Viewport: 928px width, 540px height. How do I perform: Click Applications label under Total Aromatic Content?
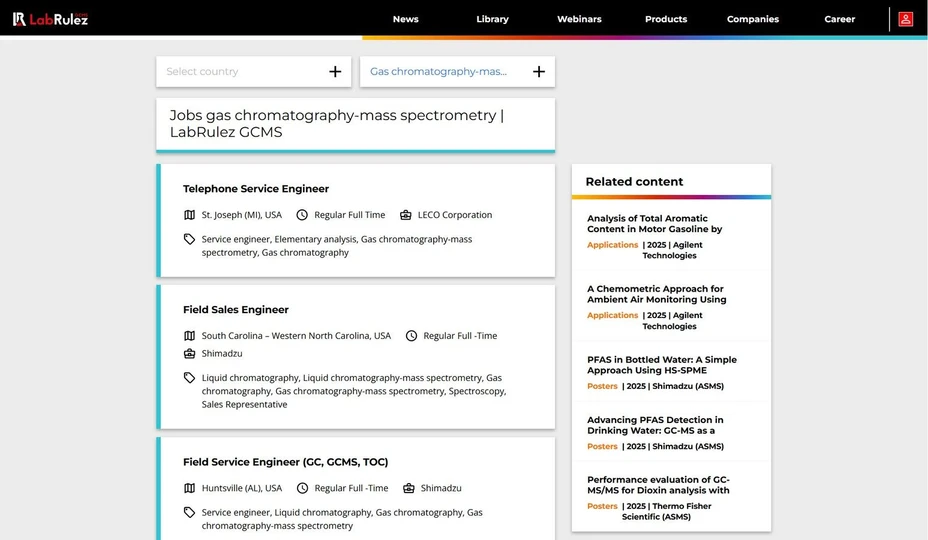[612, 245]
